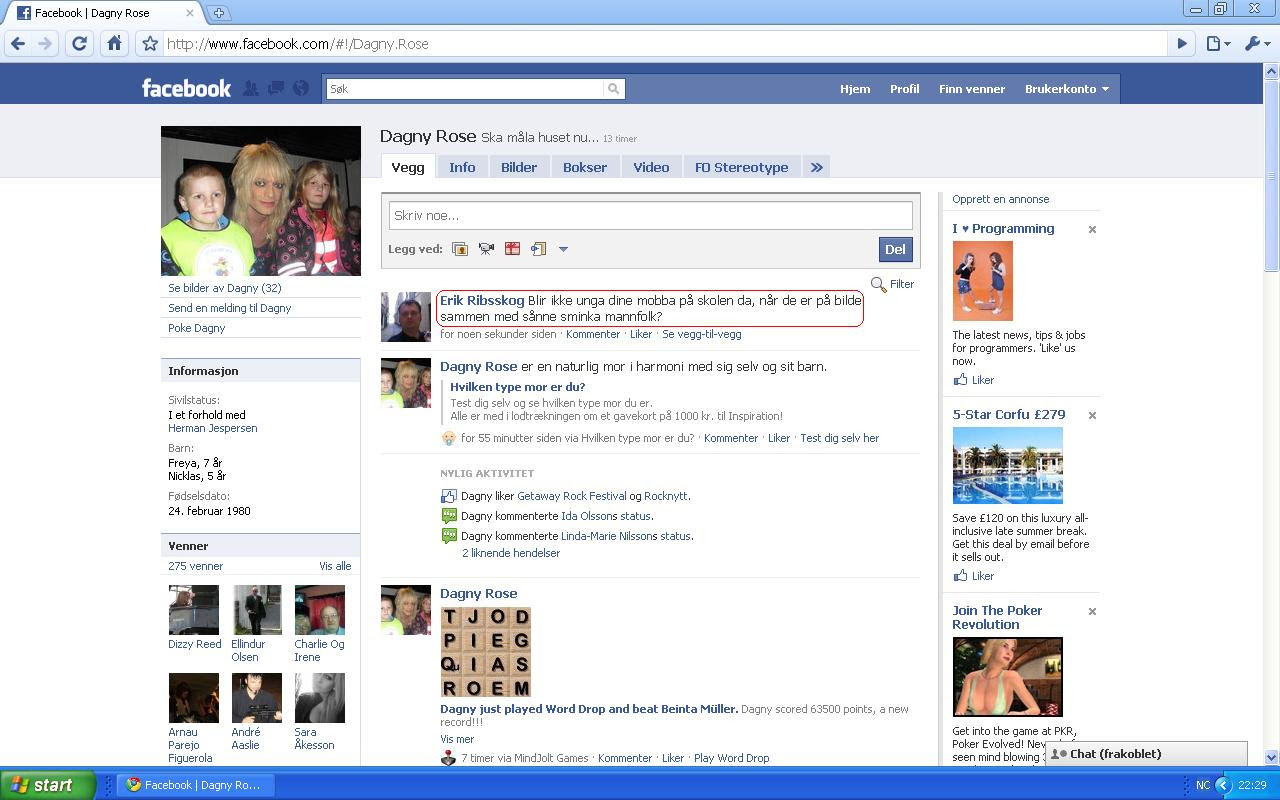The image size is (1280, 800).
Task: Open messages icon in header
Action: [x=276, y=89]
